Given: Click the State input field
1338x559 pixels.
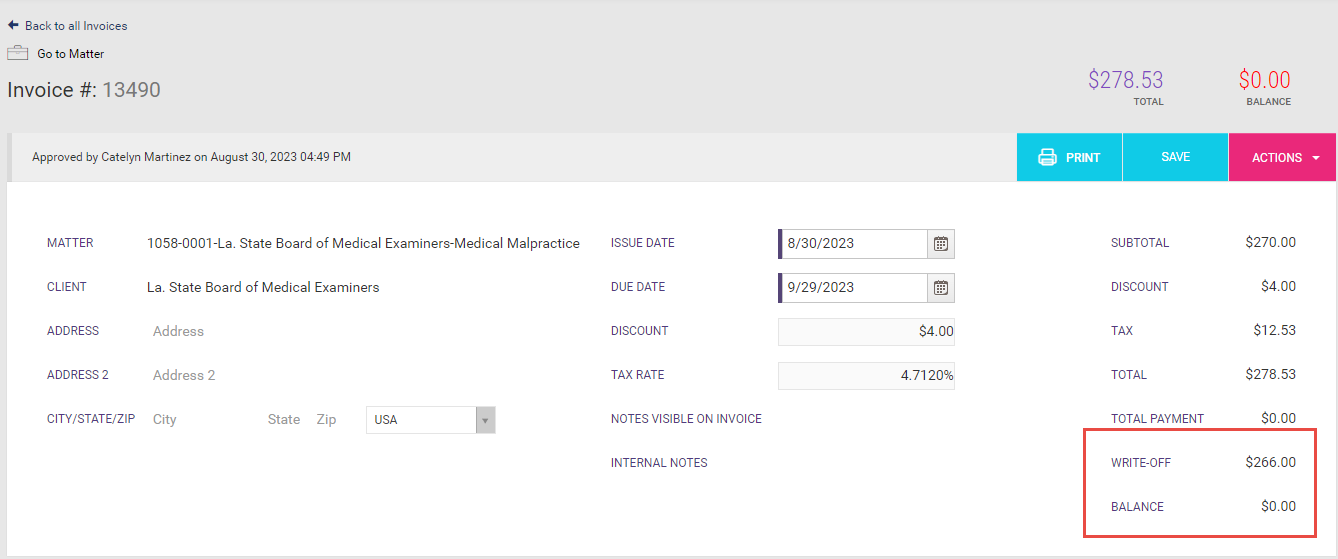Looking at the screenshot, I should [284, 420].
